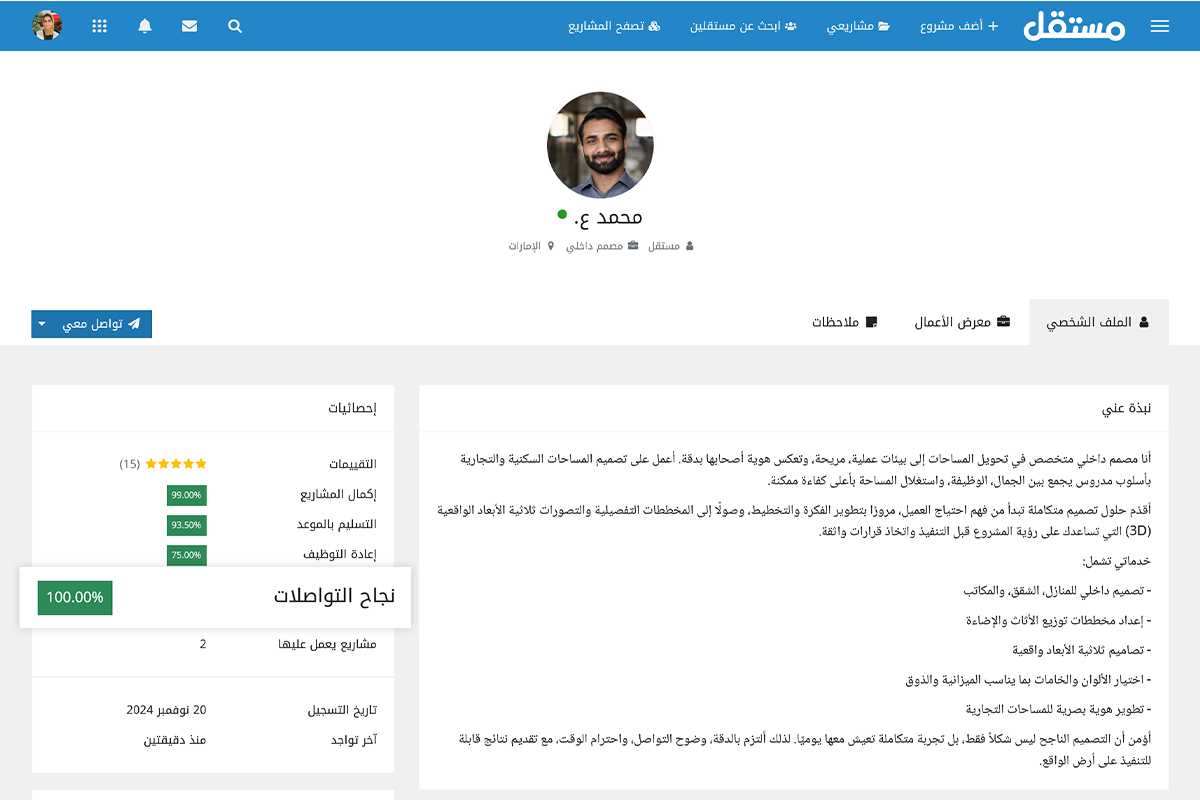Go to ابحث عن مستقلين
Image resolution: width=1200 pixels, height=800 pixels.
point(743,26)
